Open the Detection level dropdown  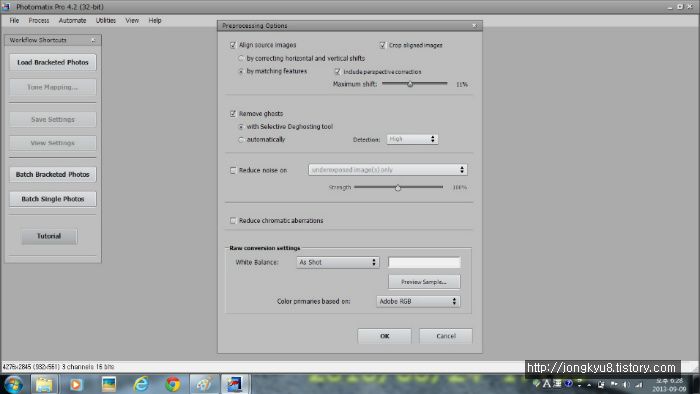click(412, 139)
